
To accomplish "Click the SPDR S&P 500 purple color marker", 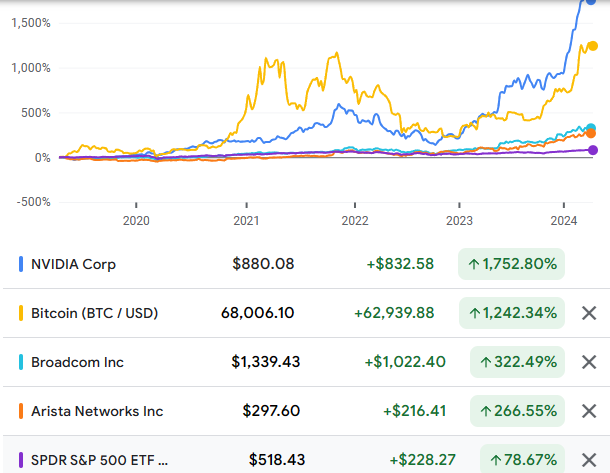I will tap(21, 460).
